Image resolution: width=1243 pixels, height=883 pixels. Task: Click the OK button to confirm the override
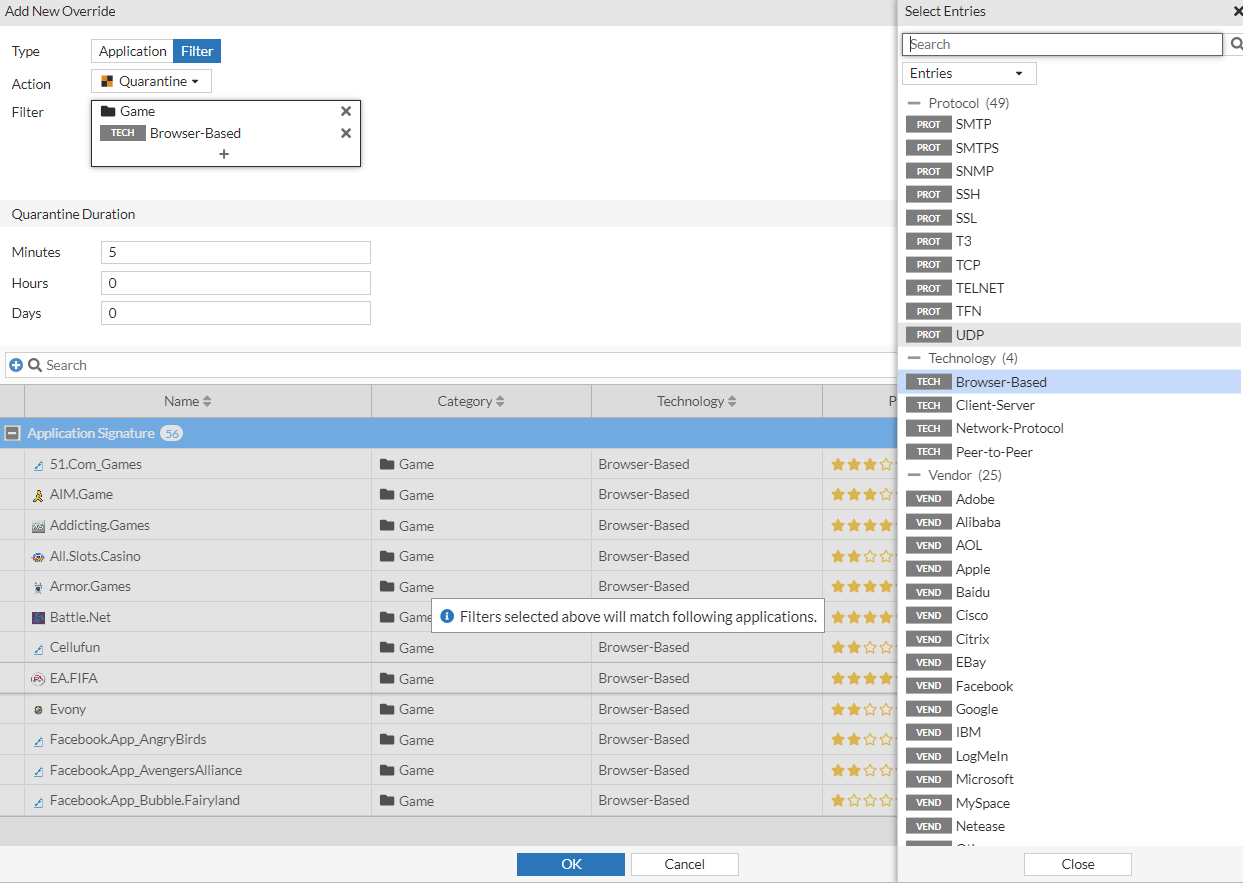pos(570,864)
